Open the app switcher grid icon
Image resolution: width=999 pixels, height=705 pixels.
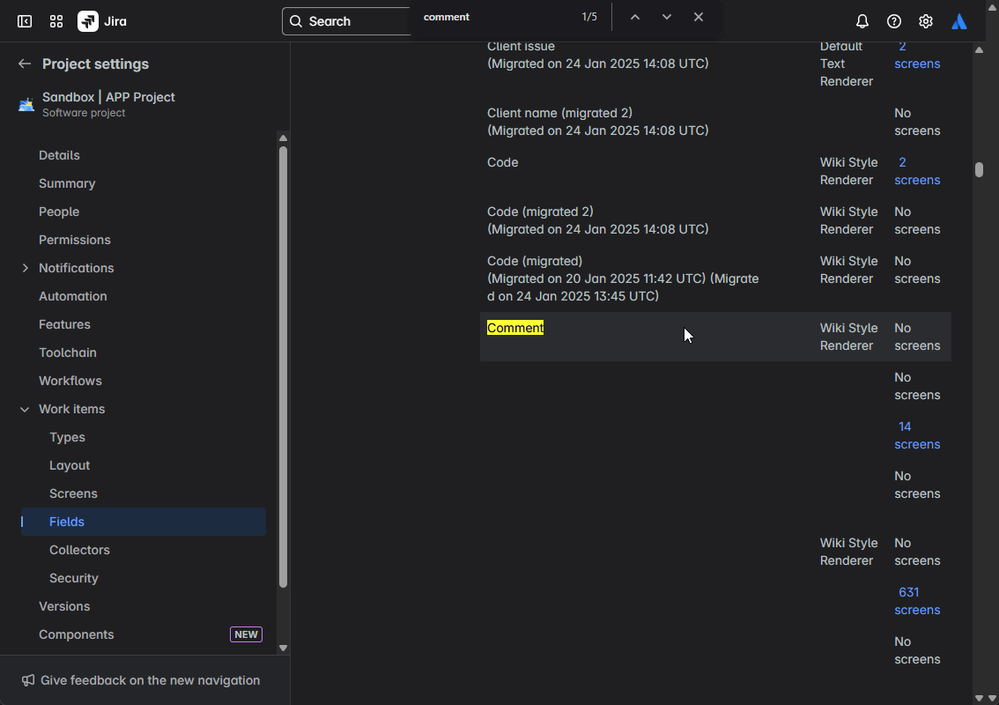pyautogui.click(x=56, y=21)
